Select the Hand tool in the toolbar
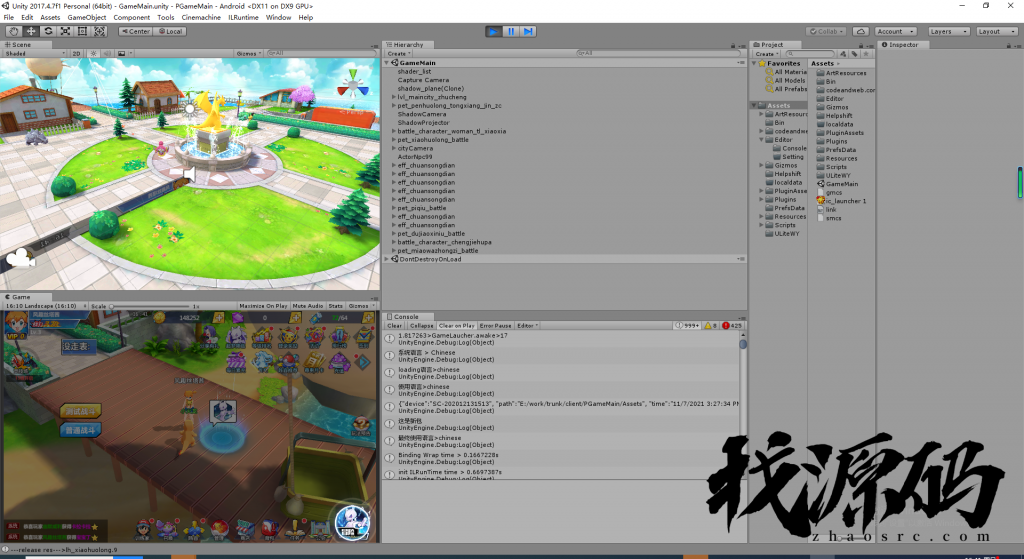 point(13,31)
